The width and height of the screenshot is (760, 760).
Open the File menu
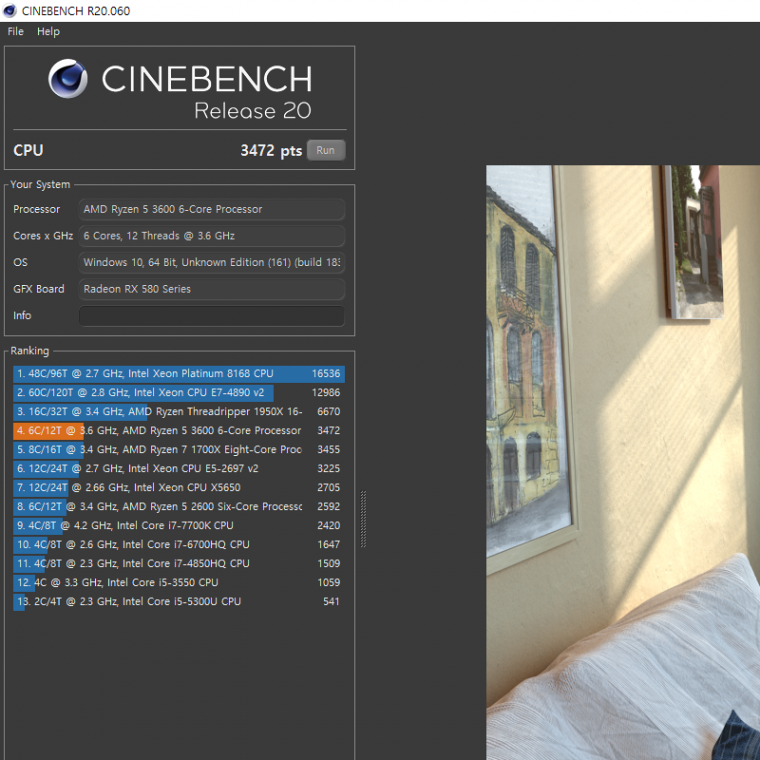[x=16, y=32]
